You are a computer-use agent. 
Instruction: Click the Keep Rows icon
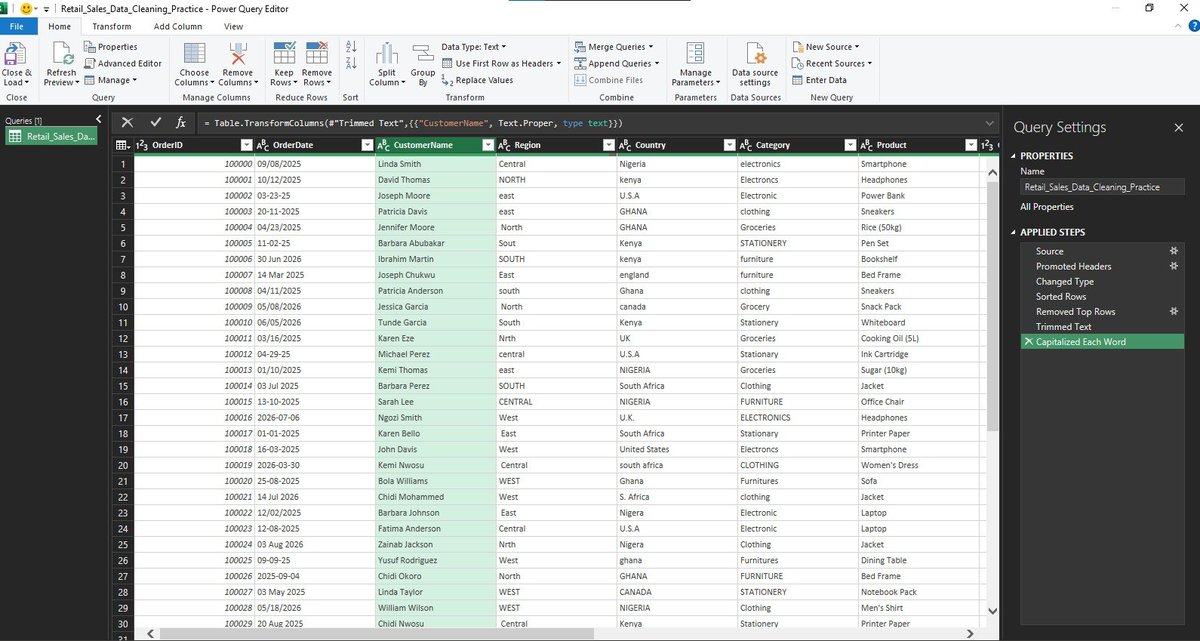pos(284,54)
